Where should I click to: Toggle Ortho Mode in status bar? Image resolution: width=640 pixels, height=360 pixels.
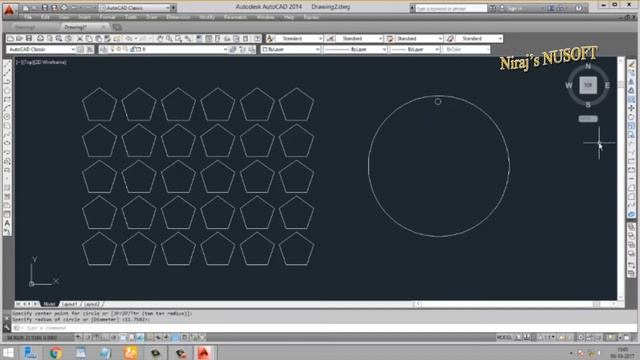104,338
